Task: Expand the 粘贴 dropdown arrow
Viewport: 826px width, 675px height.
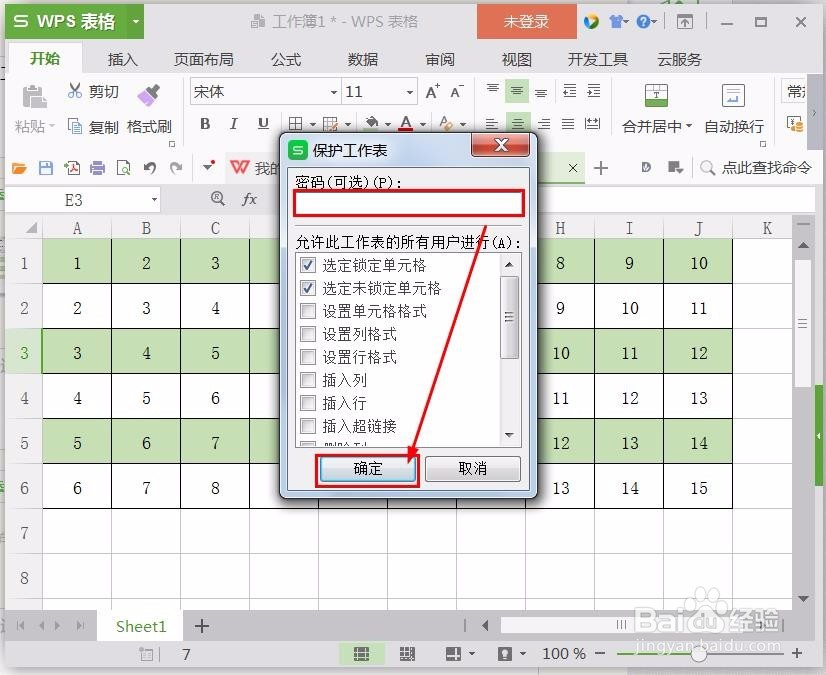Action: [x=52, y=126]
